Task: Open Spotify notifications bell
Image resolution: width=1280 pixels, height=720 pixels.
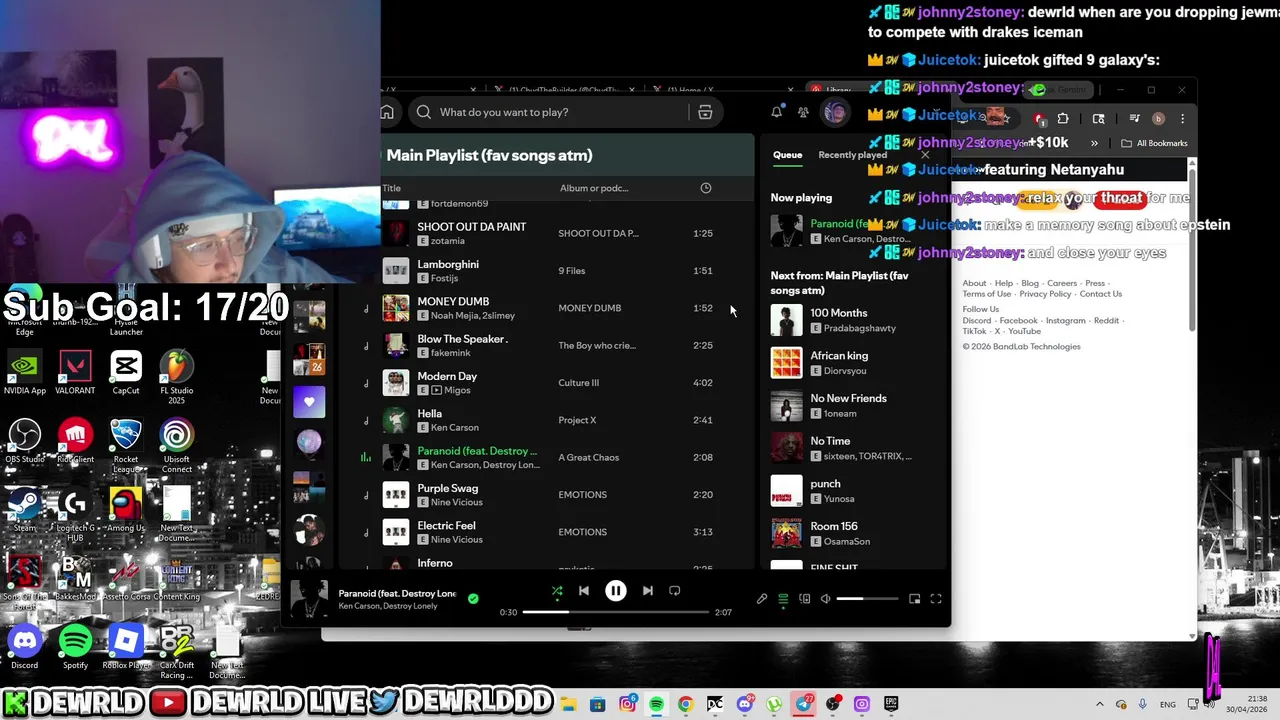Action: [x=776, y=112]
